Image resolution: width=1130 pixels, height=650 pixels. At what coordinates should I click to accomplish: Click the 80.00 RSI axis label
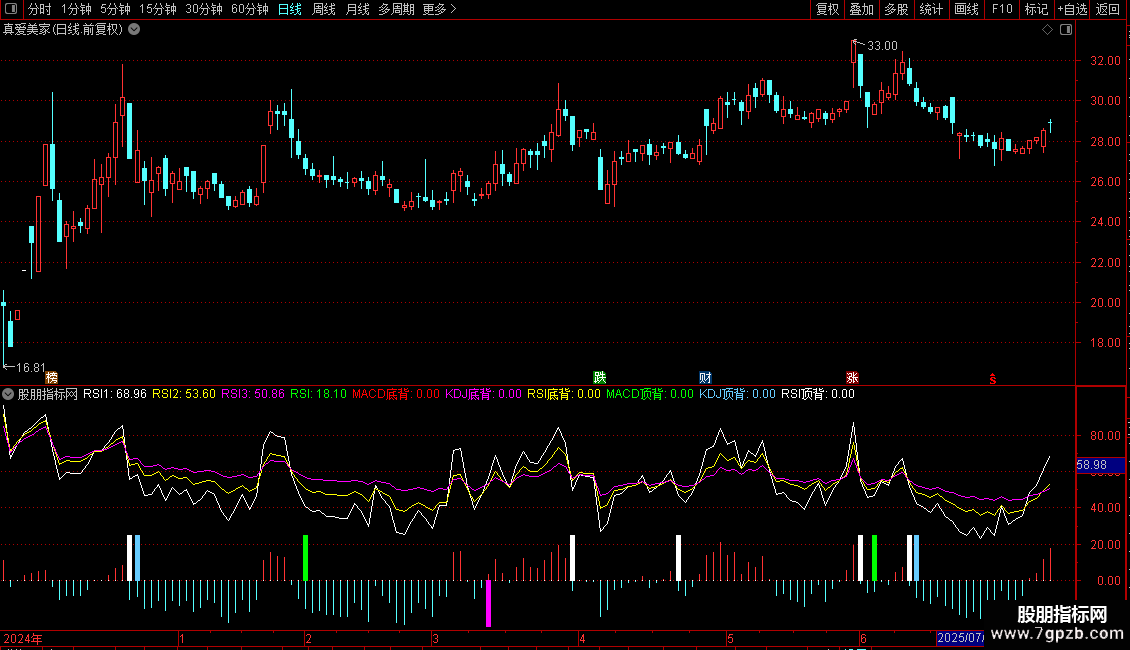[x=1105, y=436]
